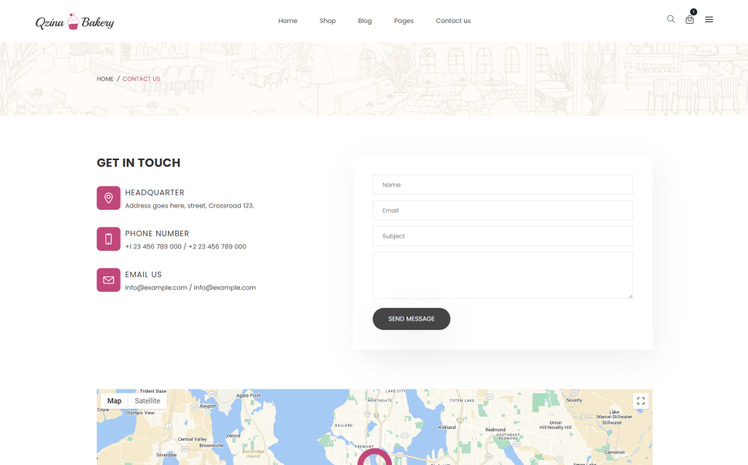Viewport: 748px width, 465px height.
Task: Click the pink map location marker
Action: (374, 457)
